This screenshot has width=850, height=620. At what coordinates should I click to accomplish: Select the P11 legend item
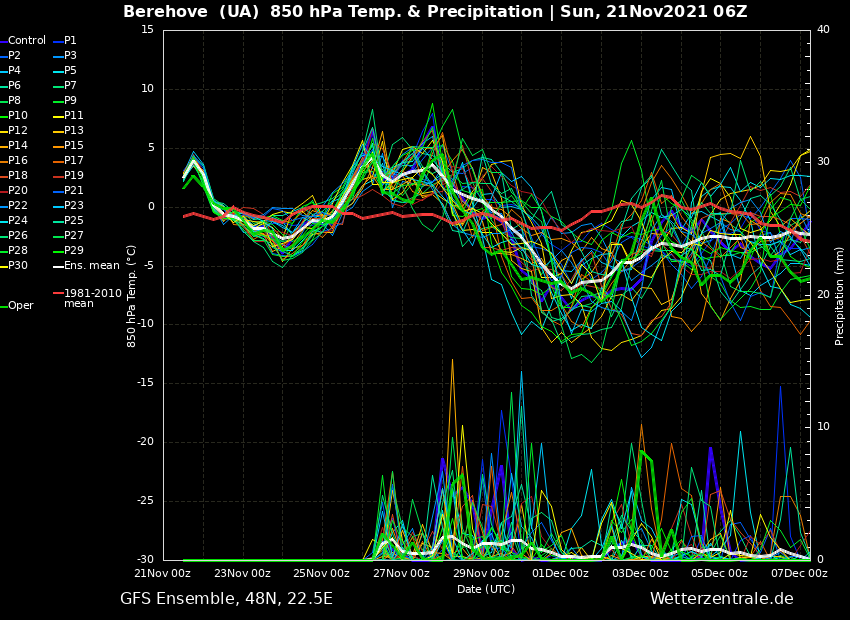(x=74, y=116)
